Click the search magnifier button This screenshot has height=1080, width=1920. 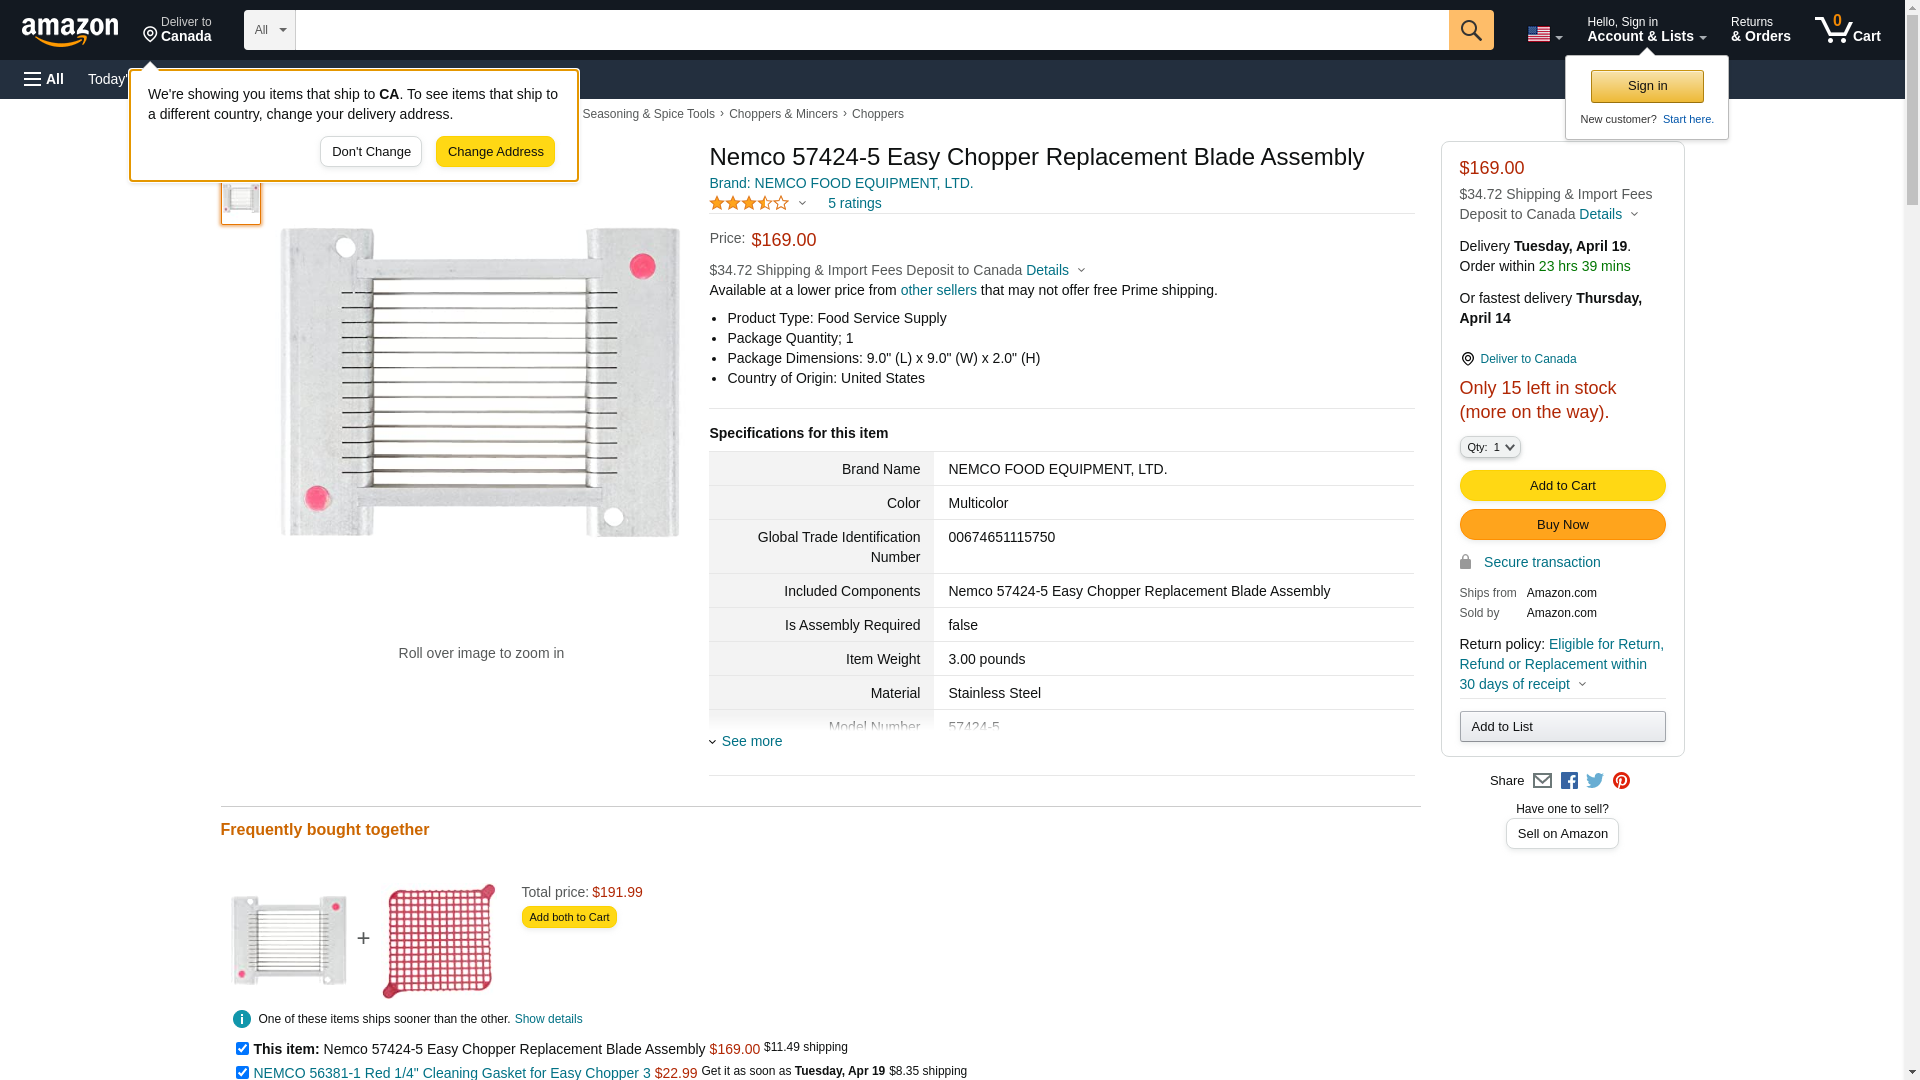click(x=1470, y=30)
